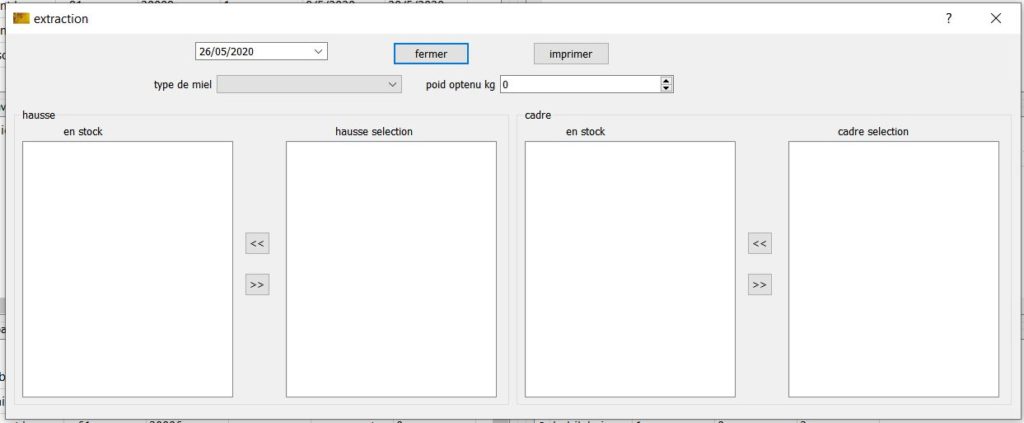The image size is (1024, 423).
Task: Select the cadre selection list box
Action: coord(893,269)
